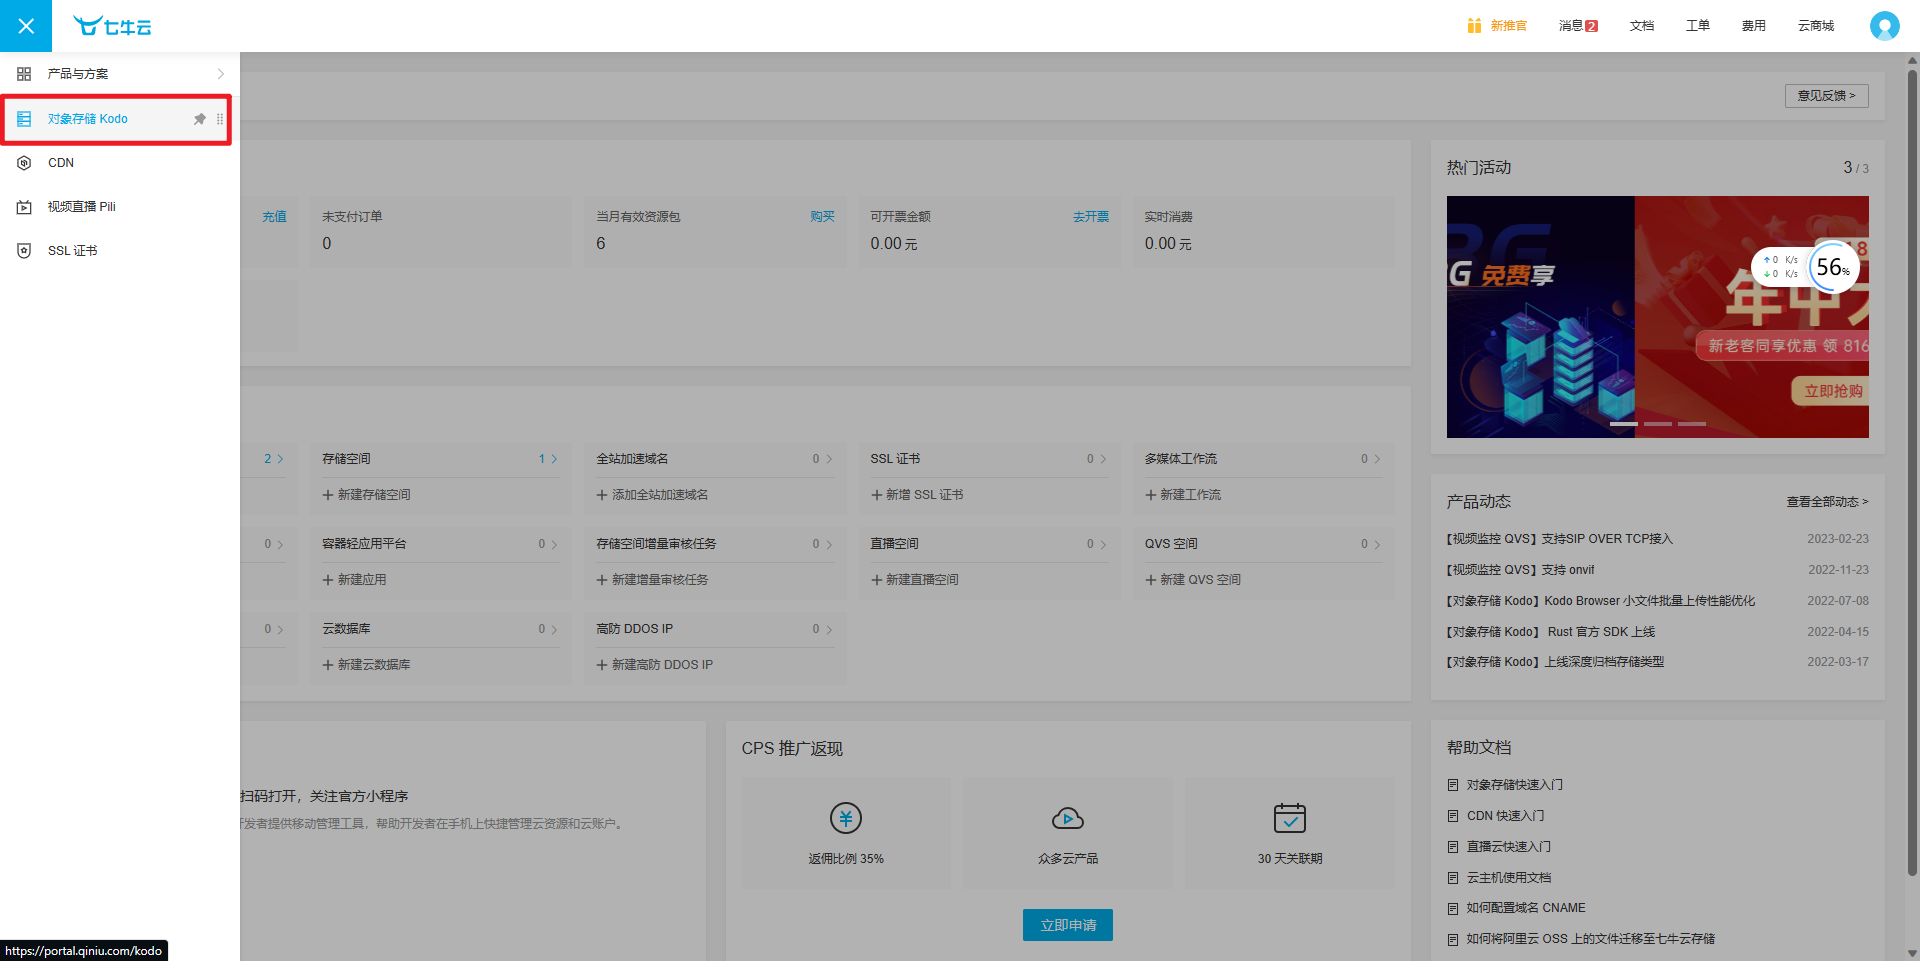This screenshot has height=961, width=1920.
Task: Open Rust 官方 SDK 上线 news item
Action: [x=1550, y=632]
